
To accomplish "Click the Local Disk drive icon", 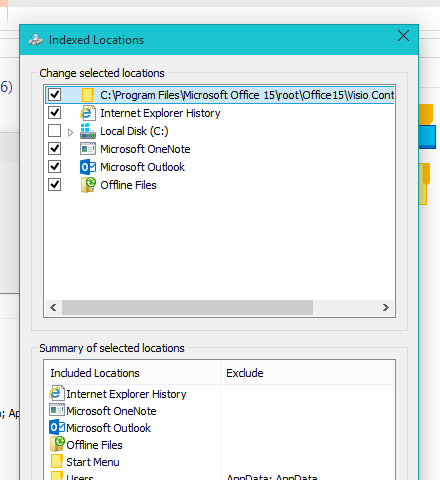I will tap(88, 131).
